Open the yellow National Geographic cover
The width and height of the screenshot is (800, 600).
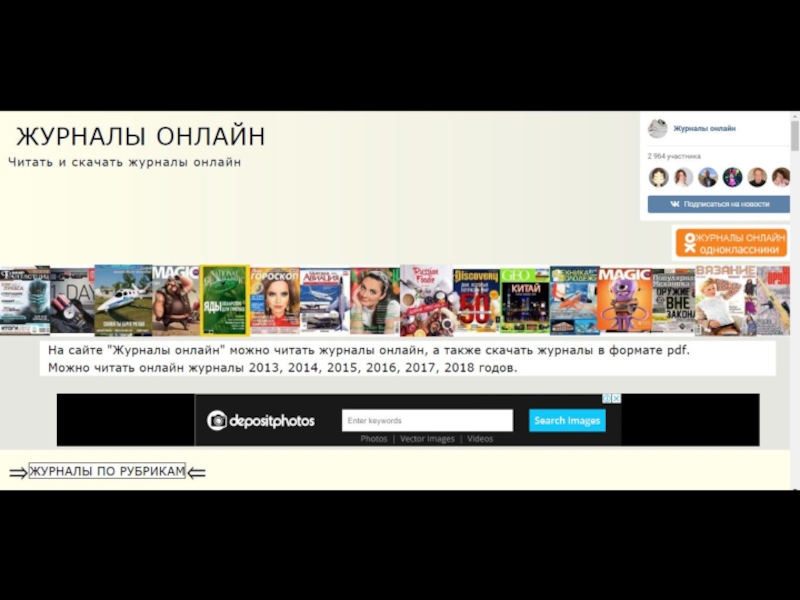(x=224, y=300)
